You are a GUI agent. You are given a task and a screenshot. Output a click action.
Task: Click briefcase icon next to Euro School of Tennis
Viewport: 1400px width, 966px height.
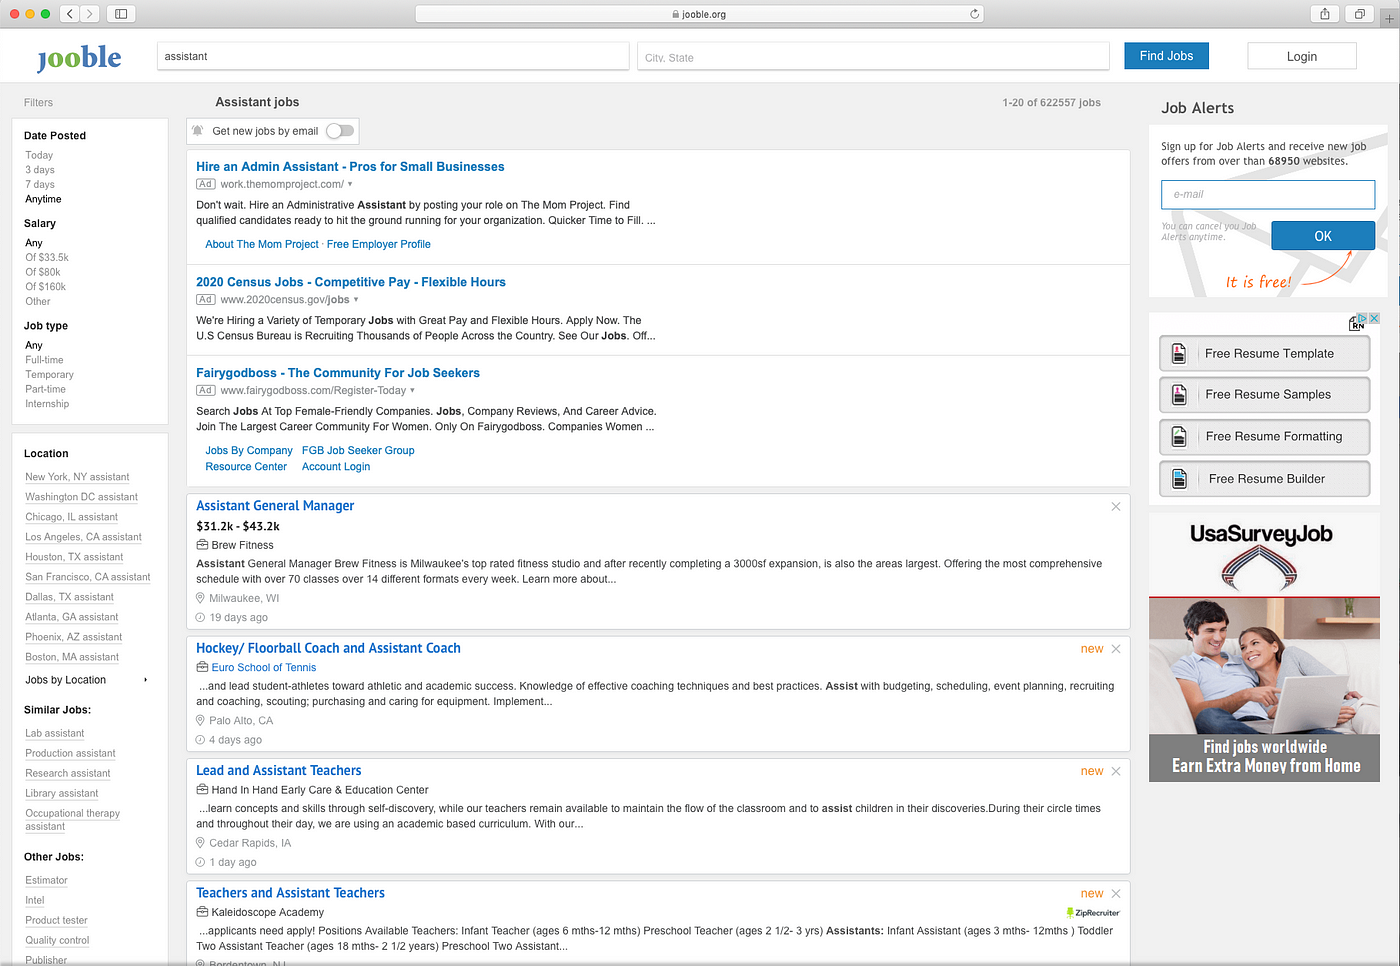click(202, 667)
